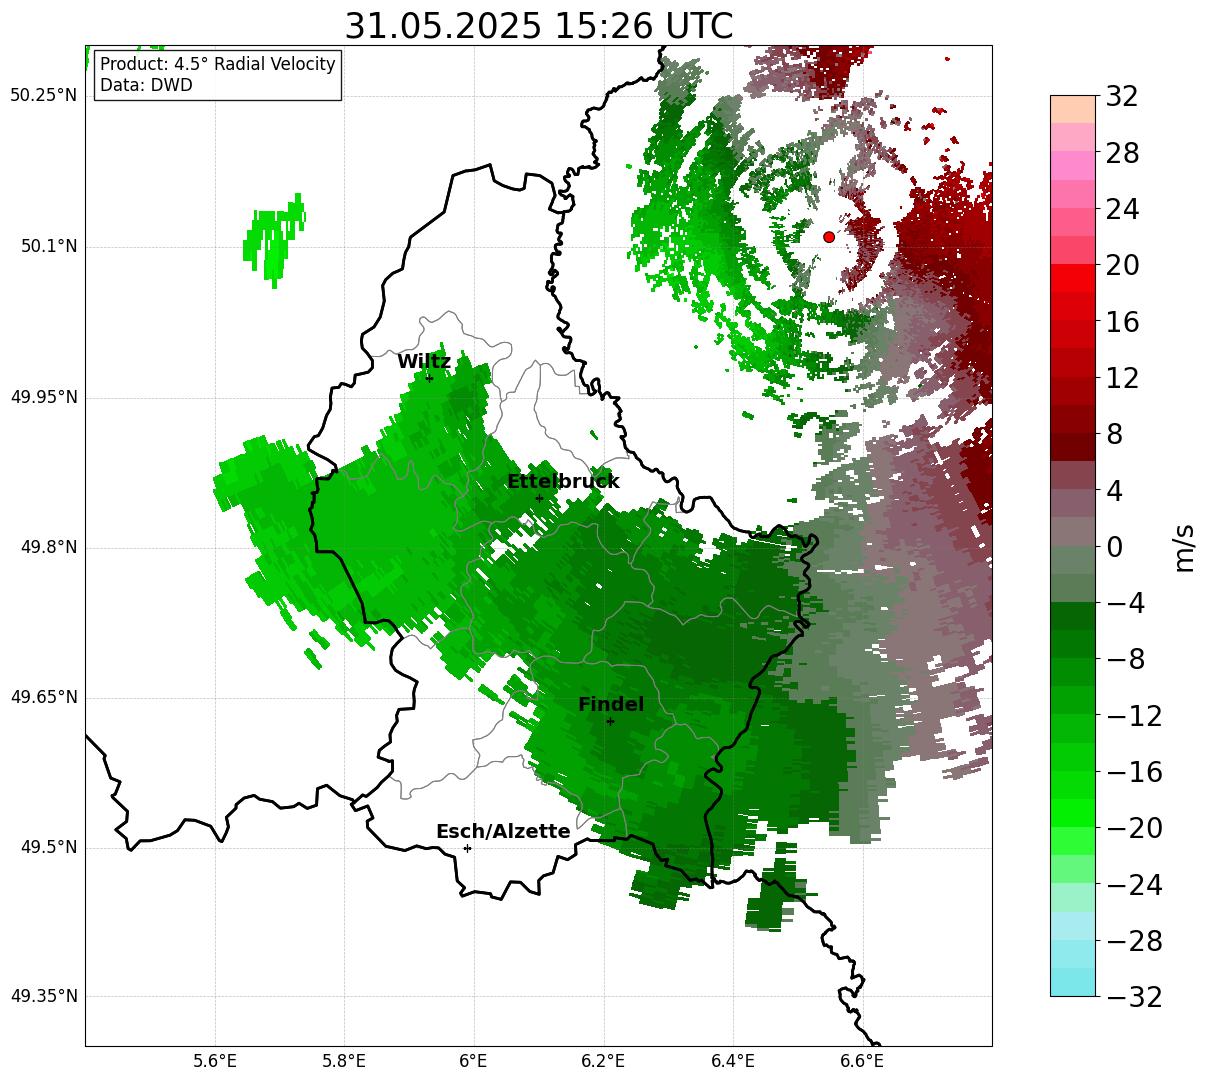Click the red radar site marker dot

pos(829,237)
